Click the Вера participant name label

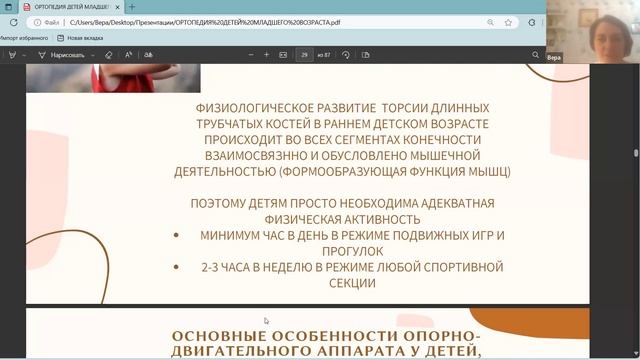click(x=553, y=58)
